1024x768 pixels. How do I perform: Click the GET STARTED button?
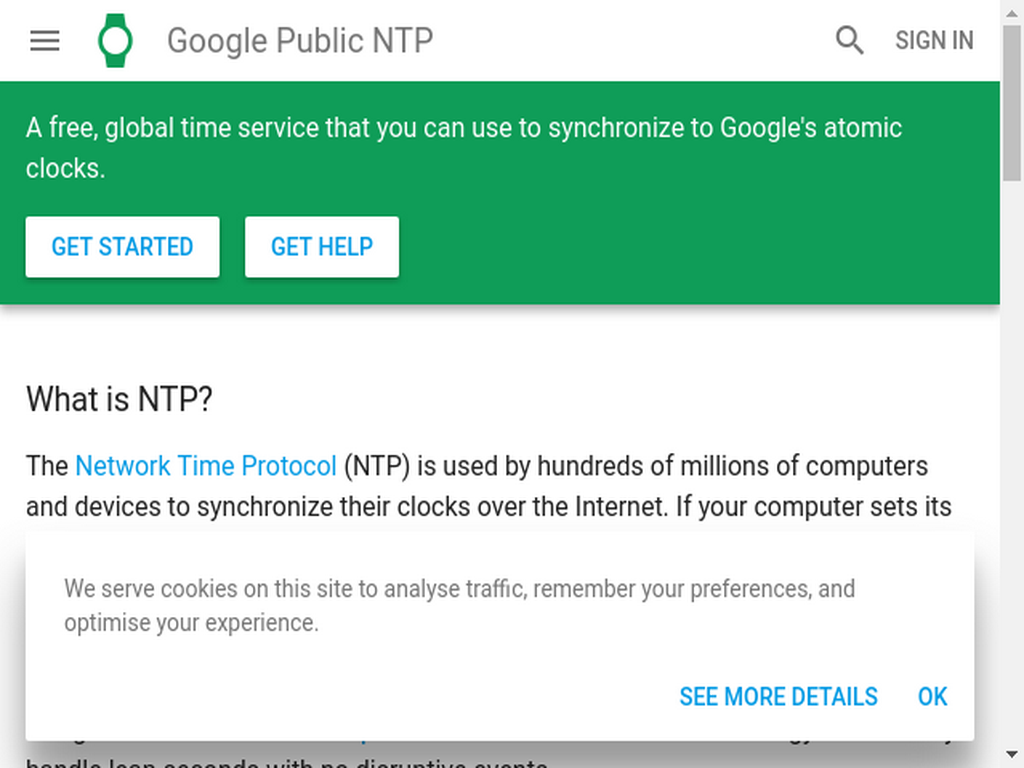(x=123, y=247)
